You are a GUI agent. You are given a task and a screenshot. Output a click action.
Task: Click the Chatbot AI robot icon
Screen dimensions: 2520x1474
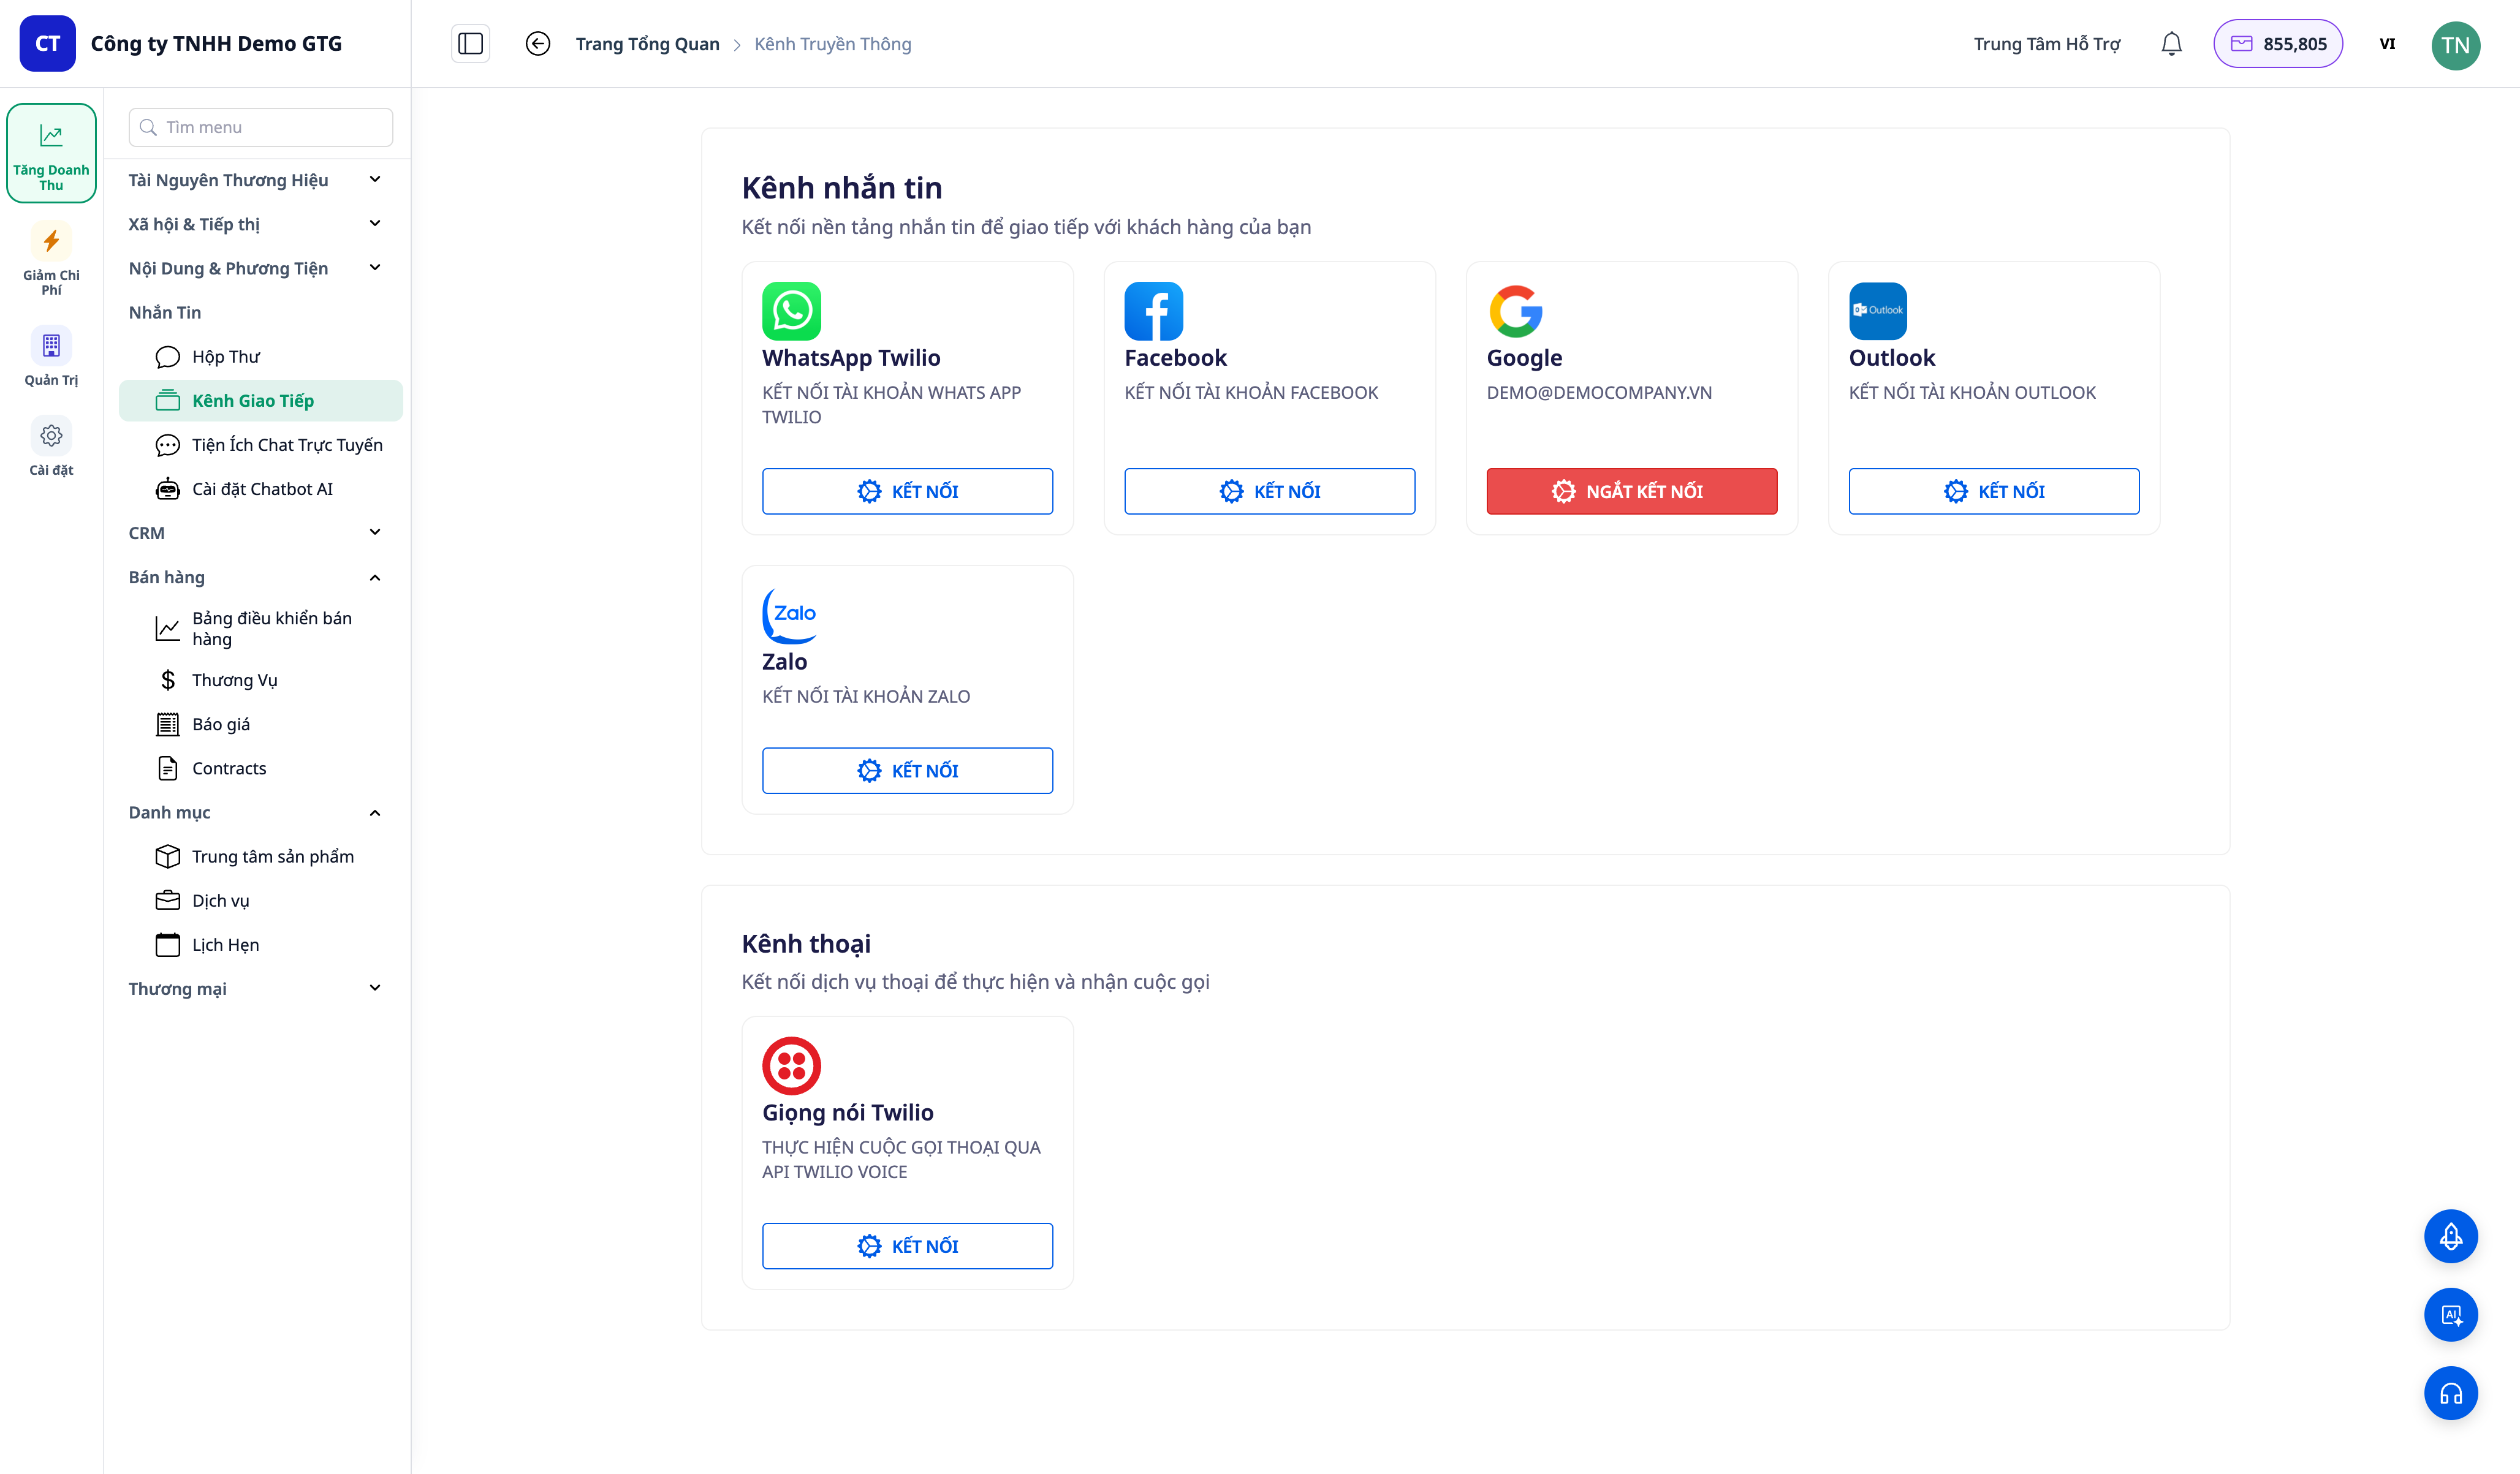[168, 489]
